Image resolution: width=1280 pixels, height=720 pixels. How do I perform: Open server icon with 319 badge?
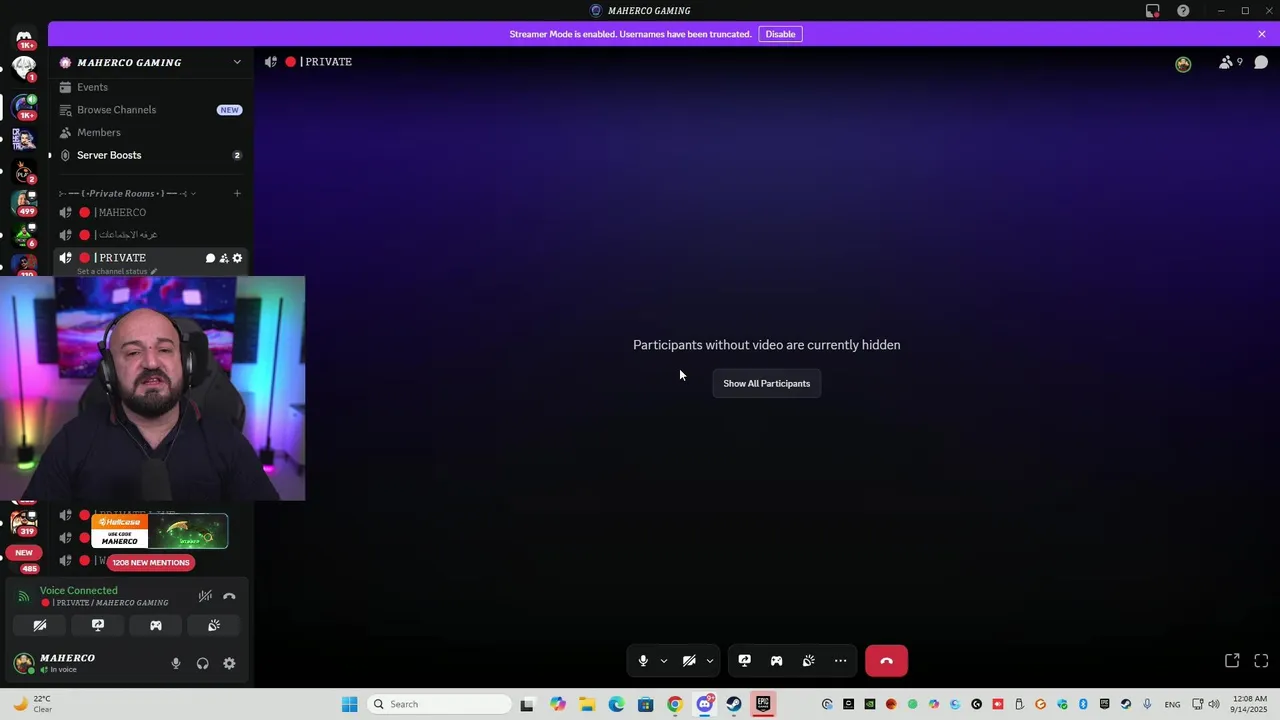point(24,523)
